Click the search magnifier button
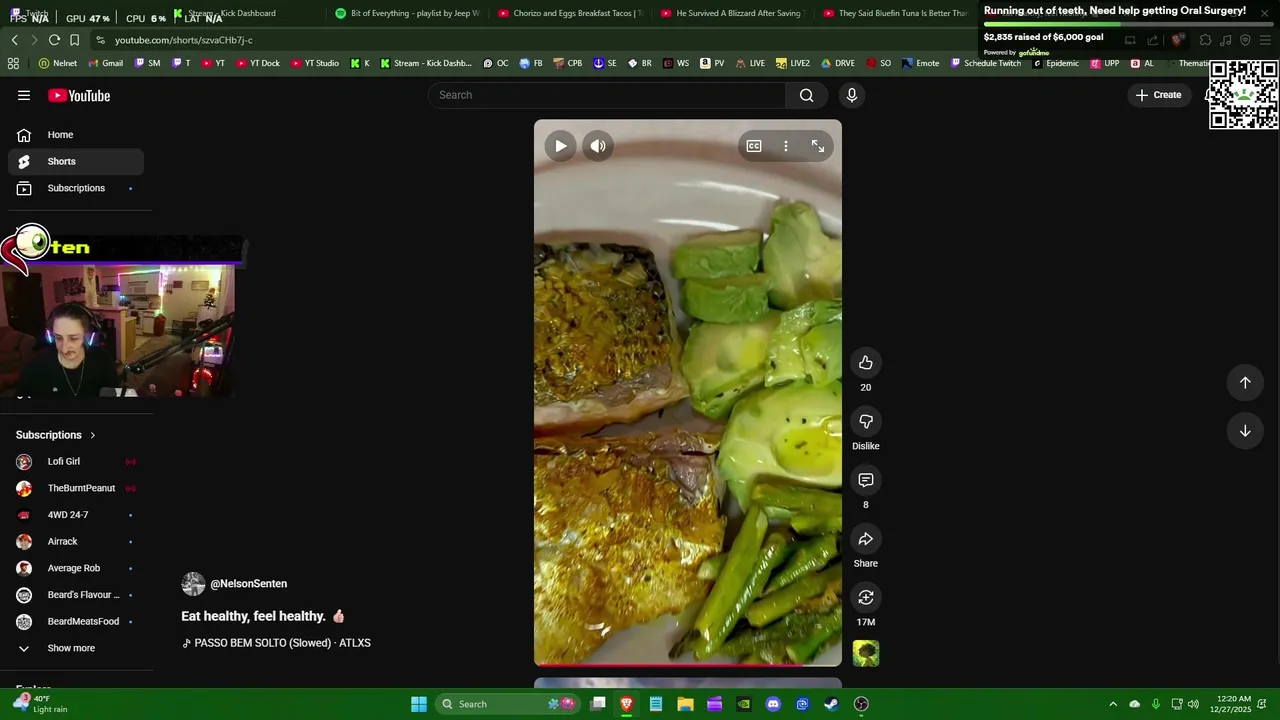Screen dimensions: 1280x720 (x=807, y=95)
